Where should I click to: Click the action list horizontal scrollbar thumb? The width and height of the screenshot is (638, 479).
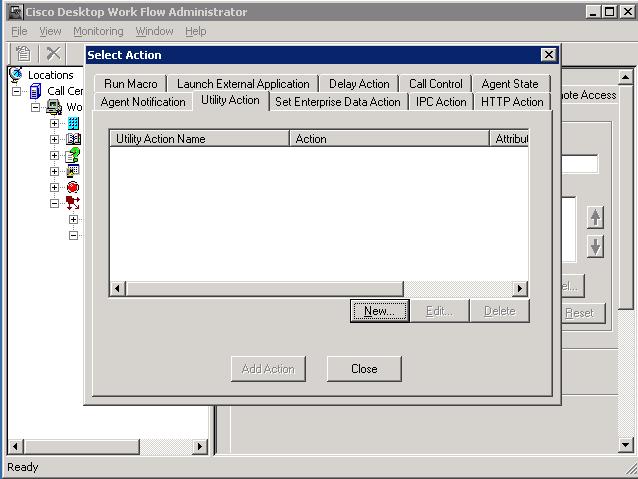tap(264, 289)
